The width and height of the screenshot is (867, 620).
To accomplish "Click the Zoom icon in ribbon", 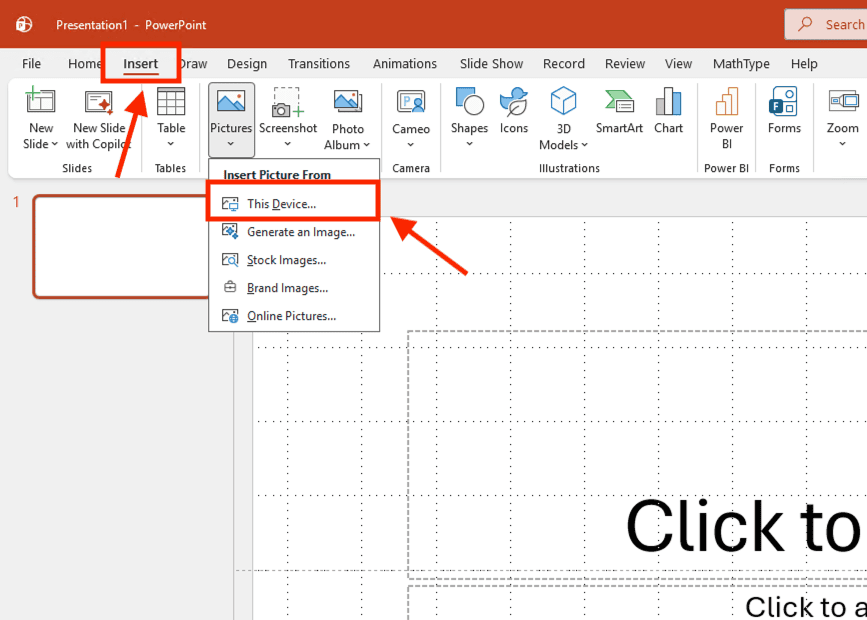I will coord(843,102).
